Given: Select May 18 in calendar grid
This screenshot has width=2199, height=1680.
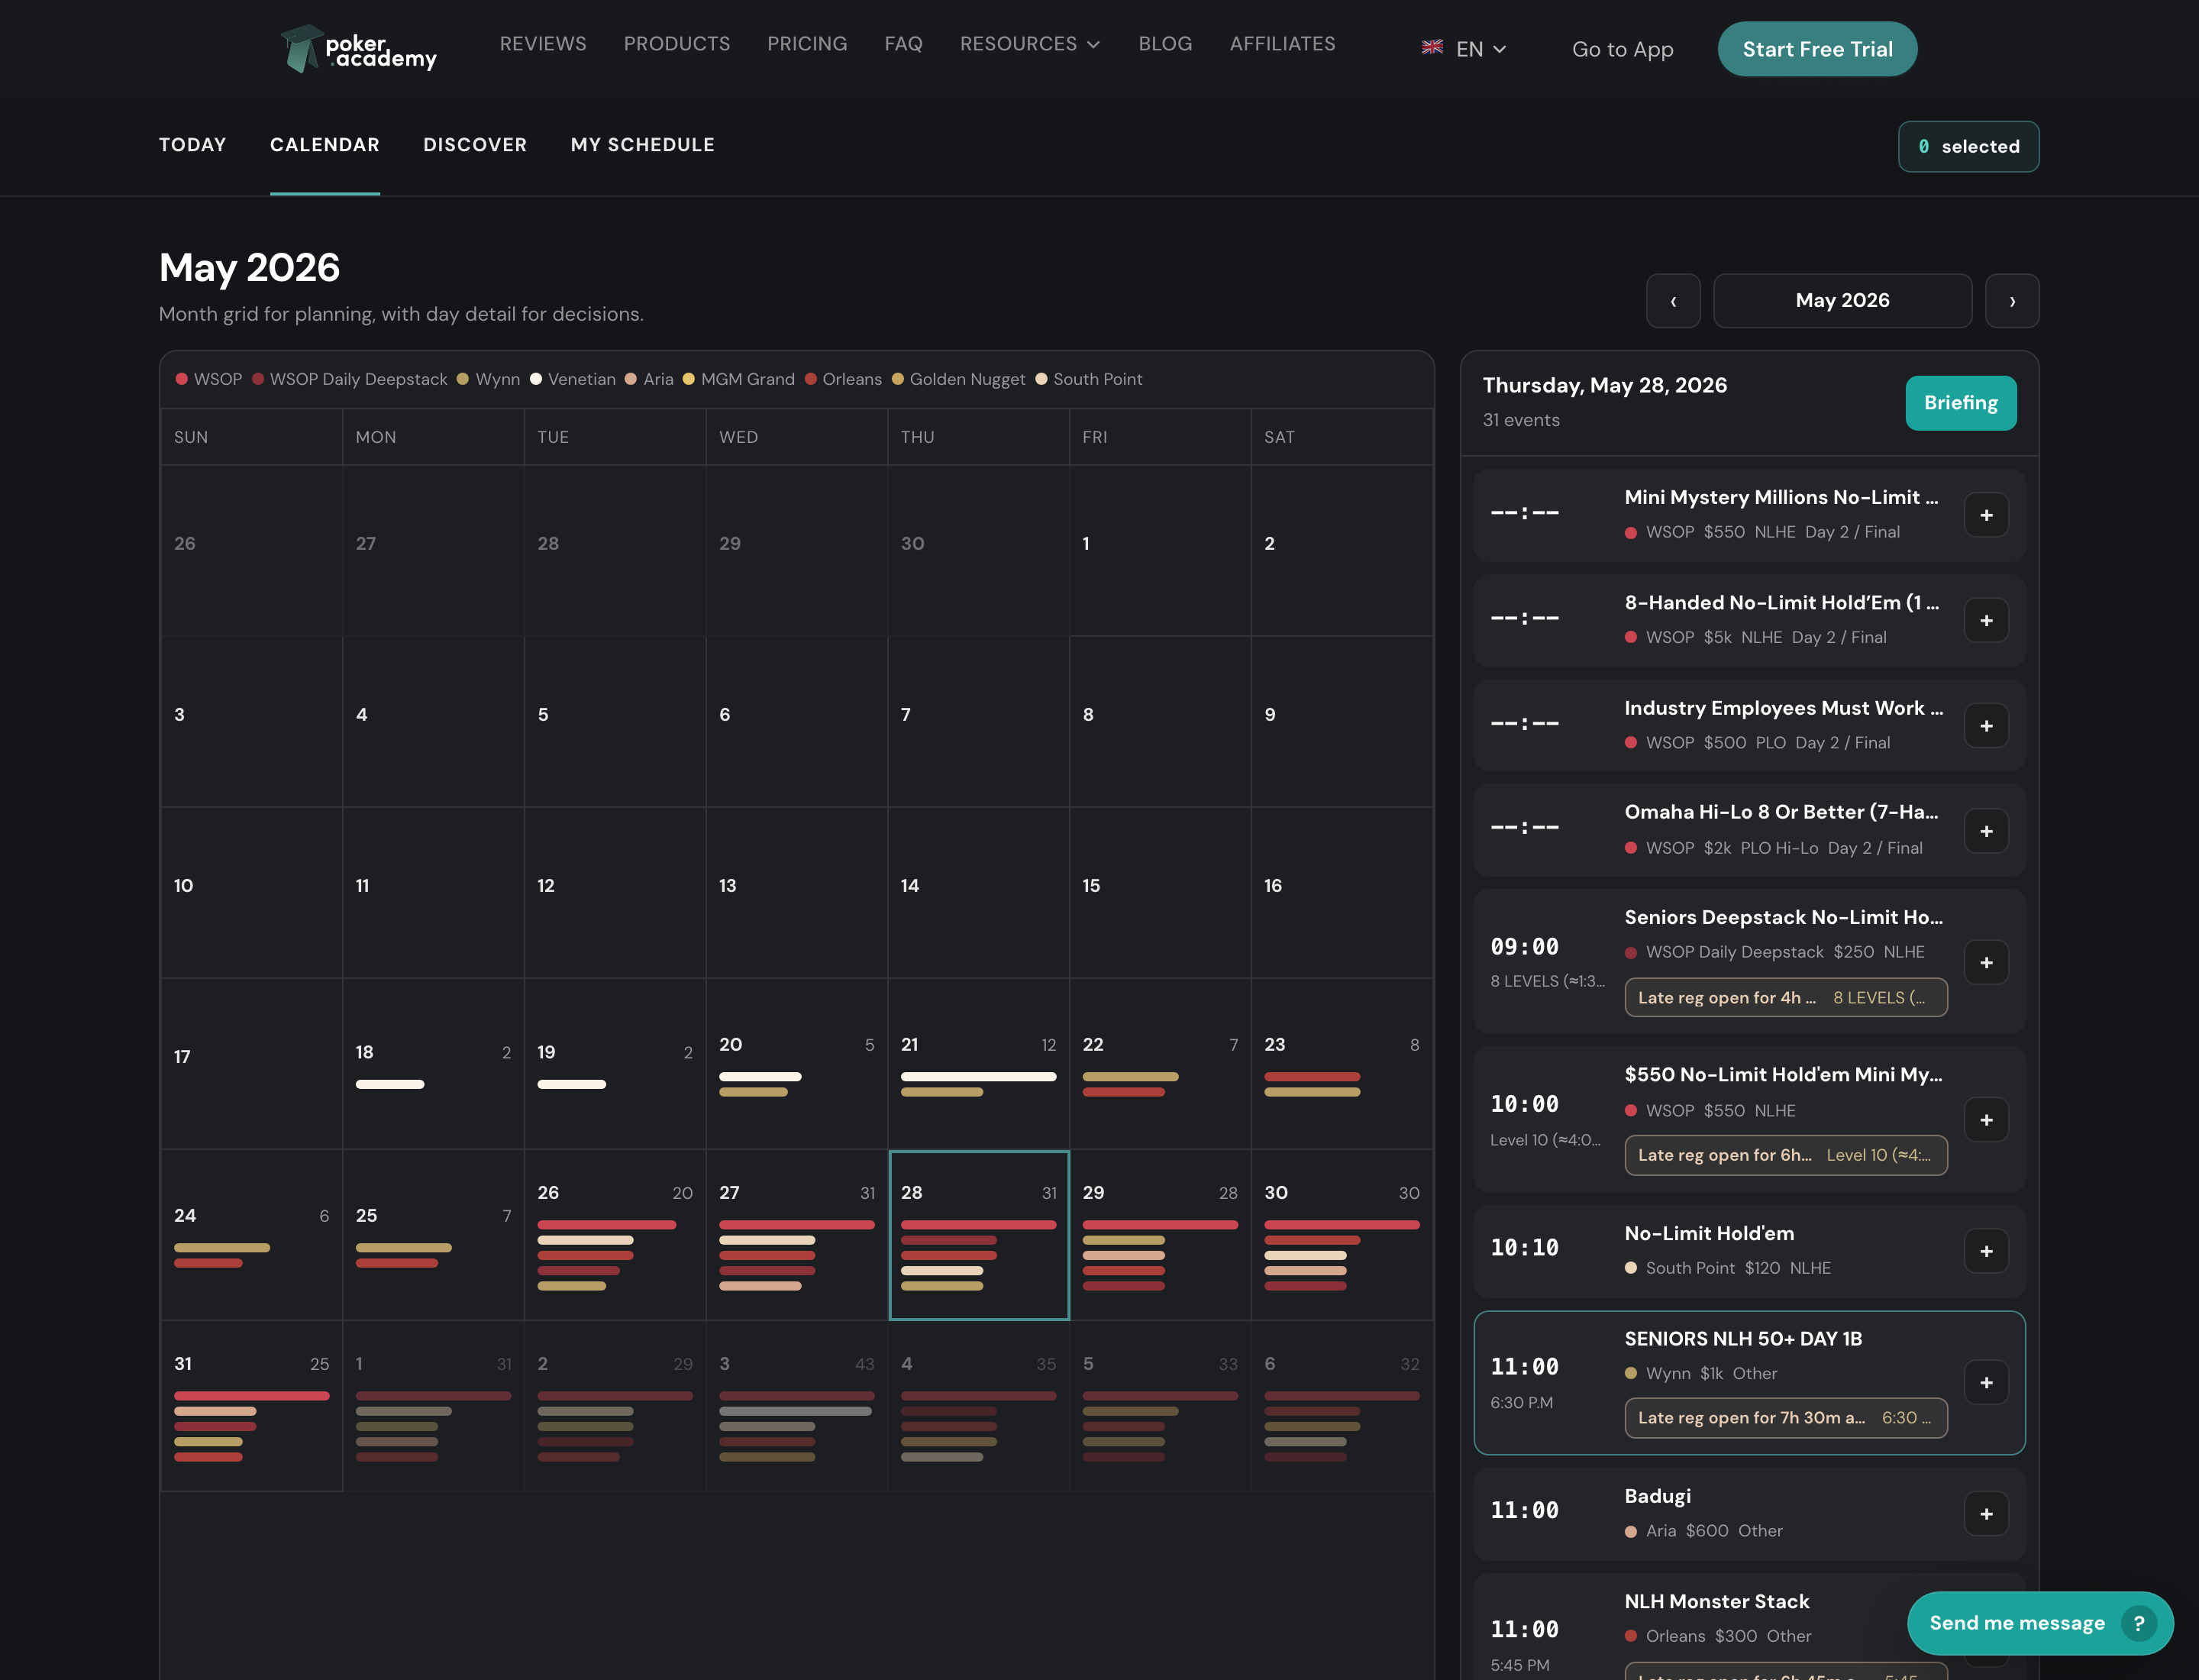Looking at the screenshot, I should tap(433, 1064).
